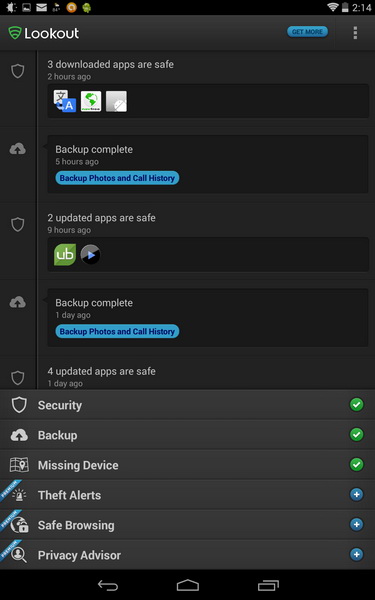Open the green ub app icon
375x600 pixels.
65,255
